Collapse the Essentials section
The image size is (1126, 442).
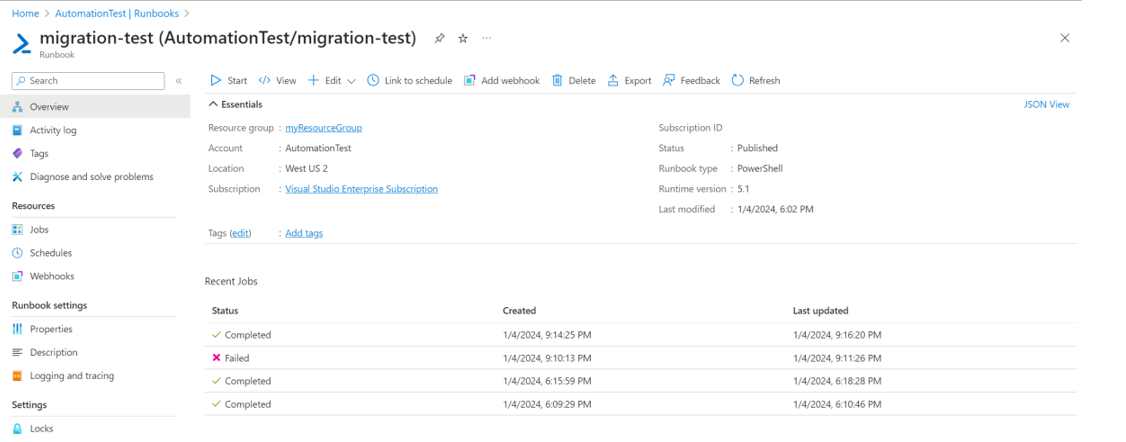point(213,104)
